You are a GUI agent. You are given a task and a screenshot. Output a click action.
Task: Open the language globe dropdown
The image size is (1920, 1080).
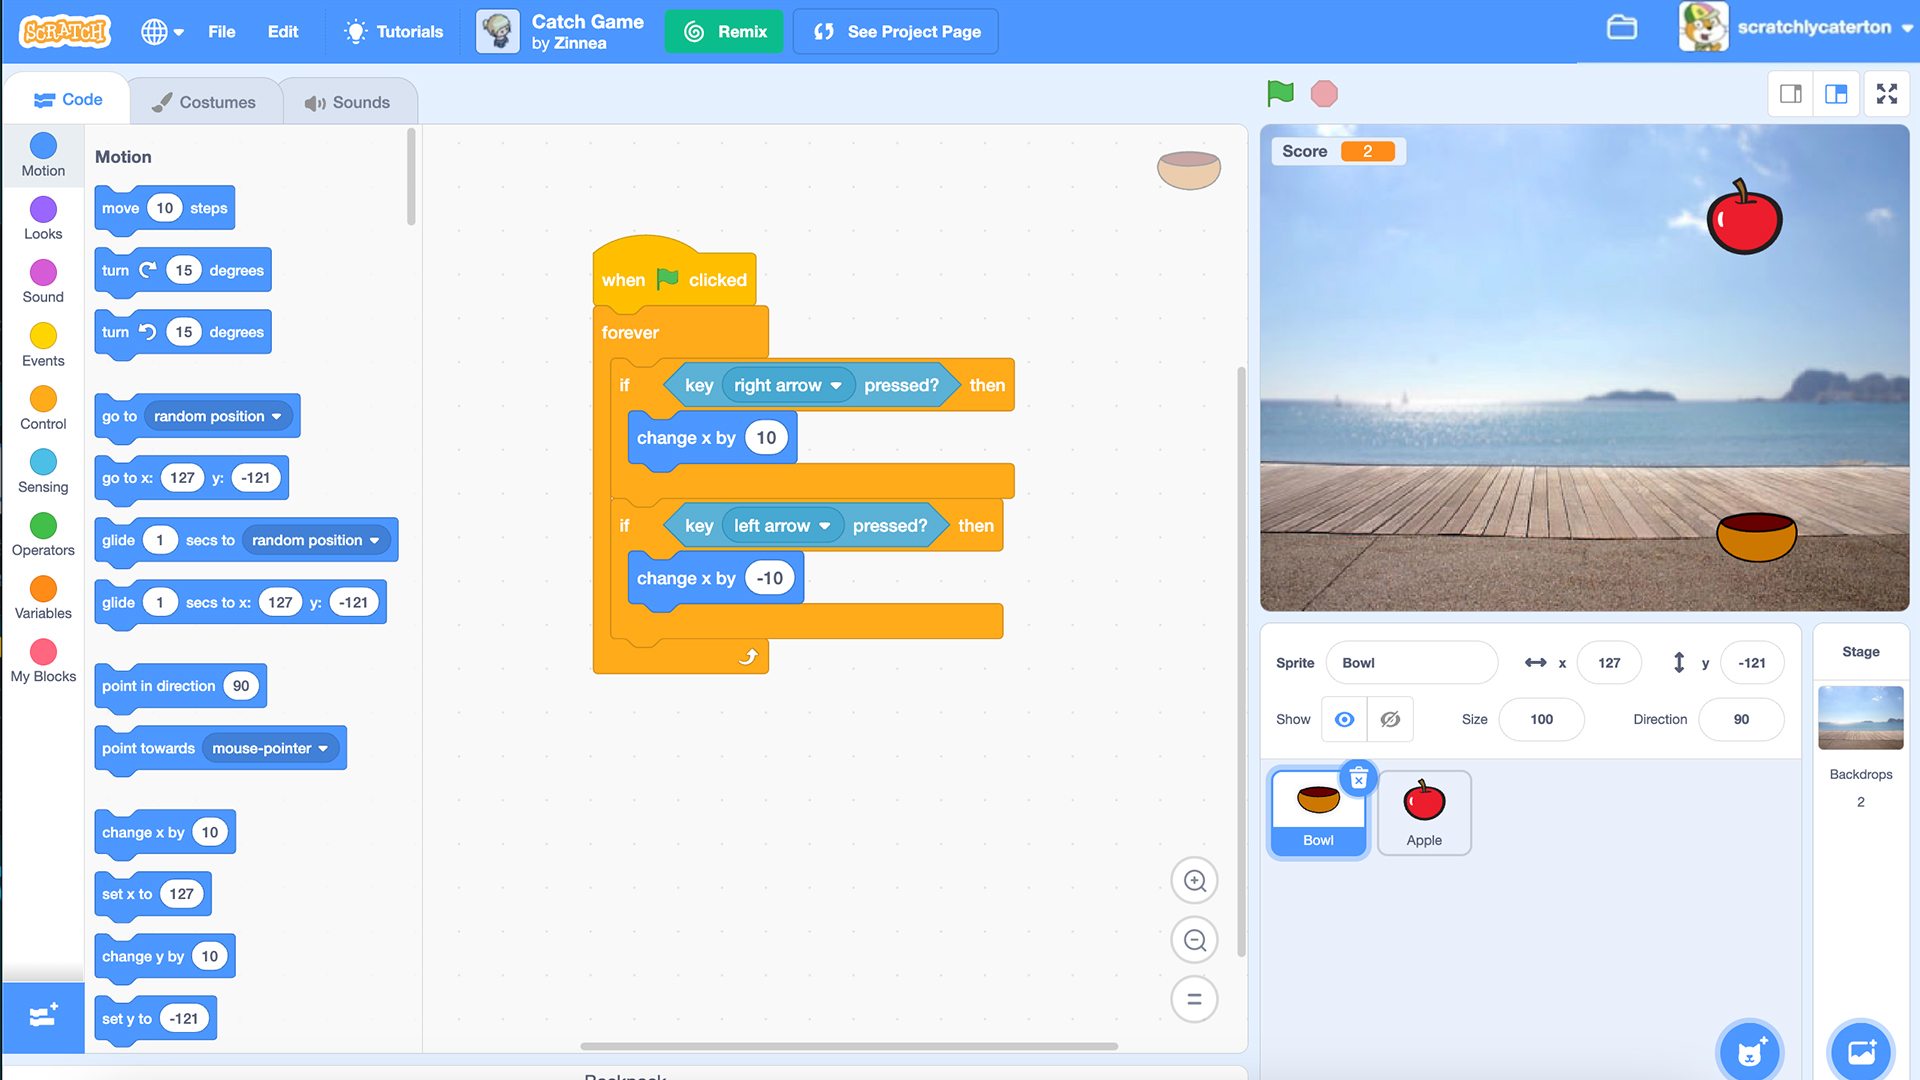[x=162, y=32]
